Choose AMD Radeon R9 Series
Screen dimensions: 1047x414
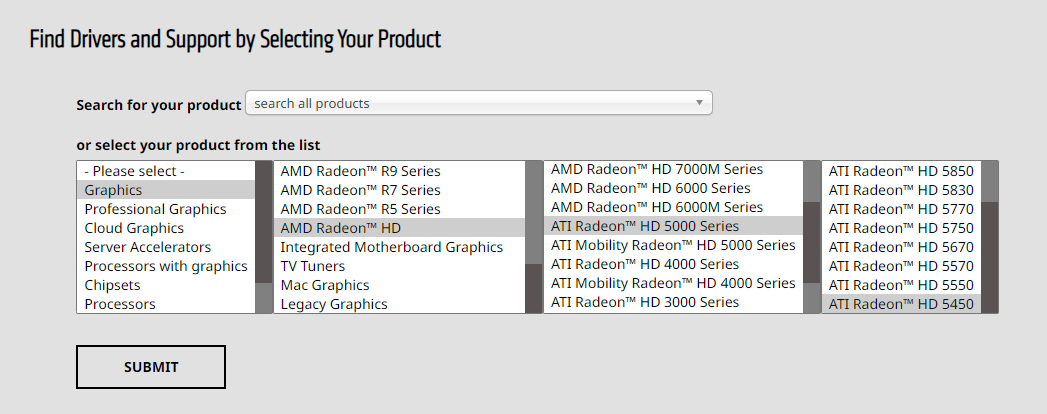pos(360,171)
